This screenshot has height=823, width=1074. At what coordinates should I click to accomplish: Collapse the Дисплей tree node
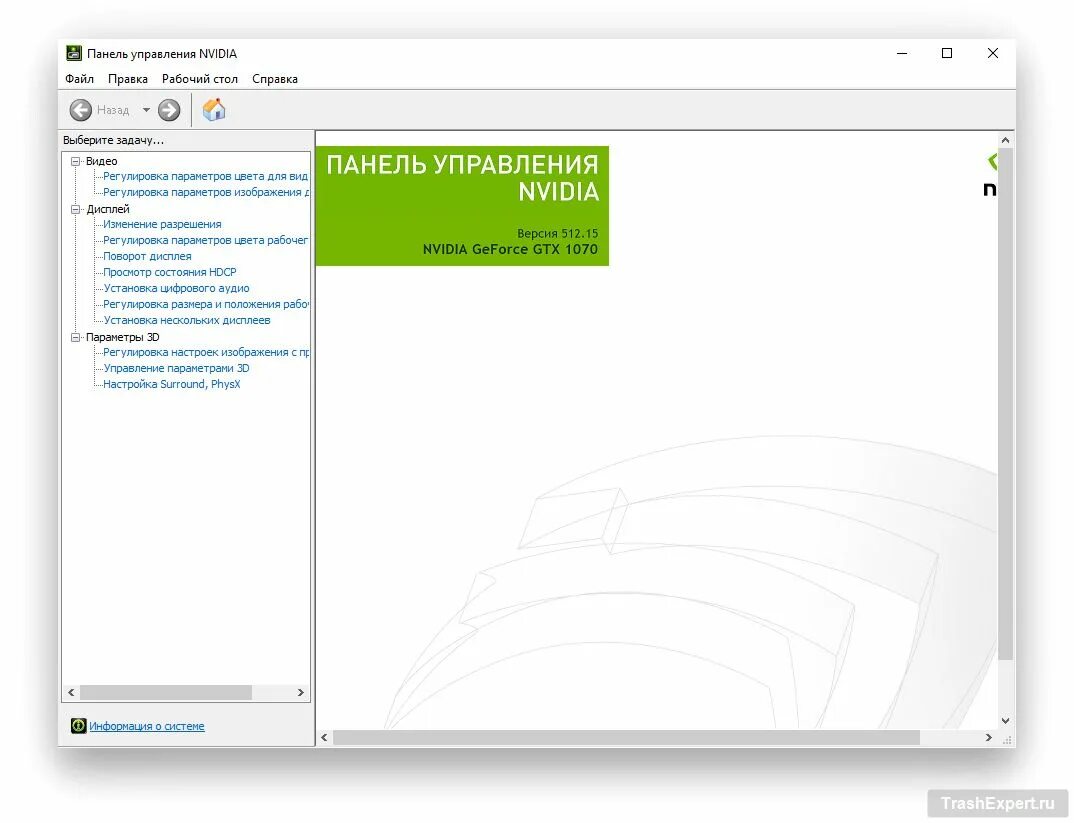coord(75,210)
